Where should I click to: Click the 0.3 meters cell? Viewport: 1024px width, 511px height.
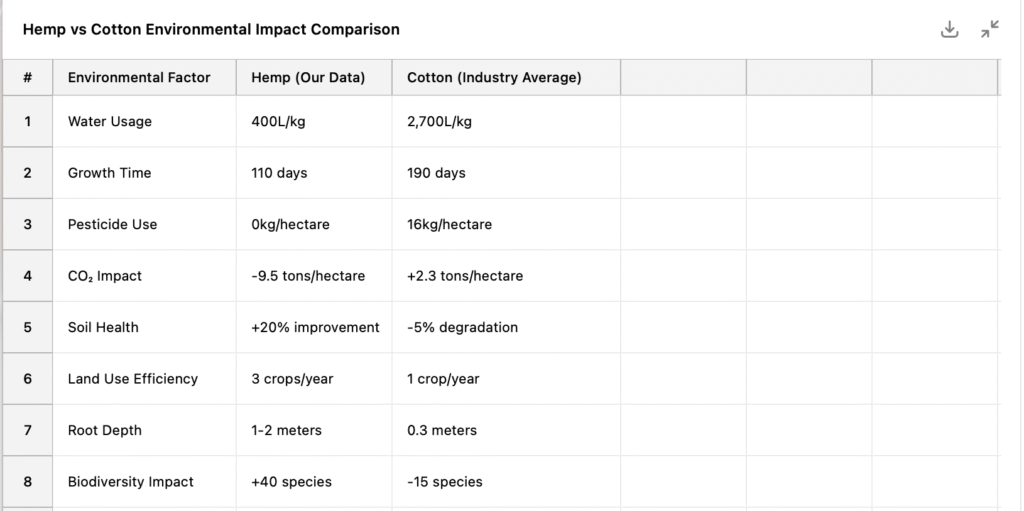click(442, 431)
